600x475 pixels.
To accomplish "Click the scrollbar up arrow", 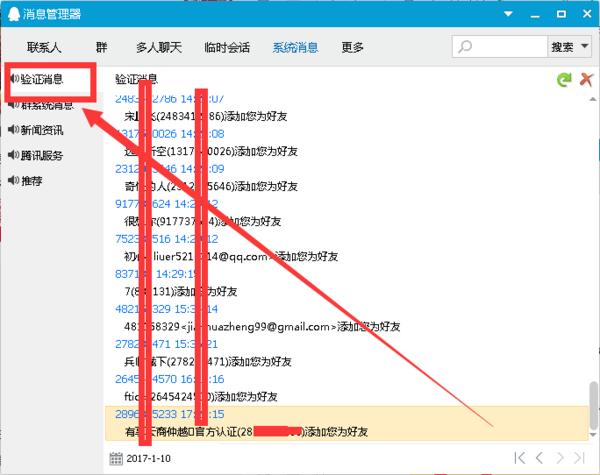I will [593, 99].
